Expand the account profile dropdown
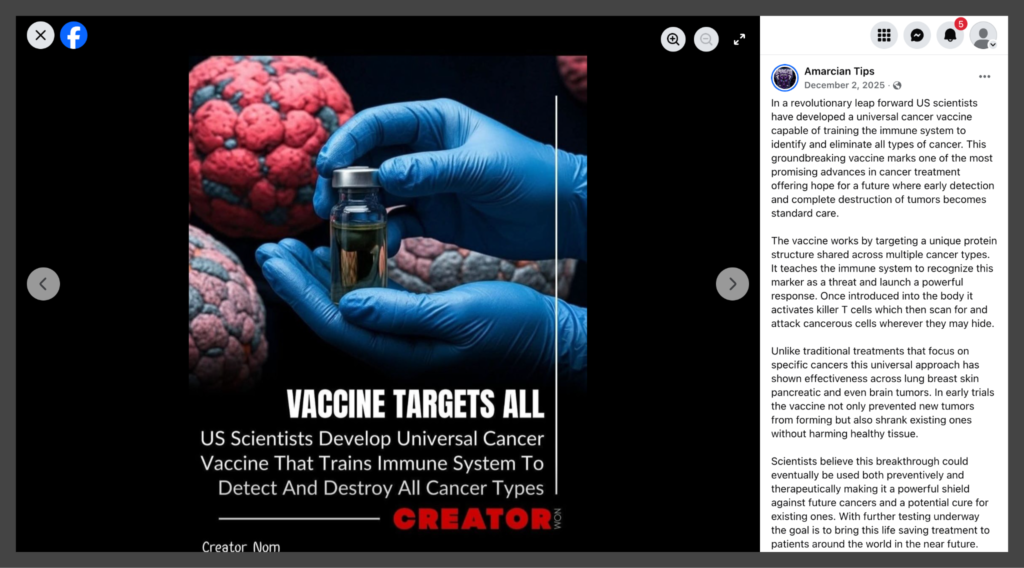Viewport: 1024px width, 568px height. (983, 36)
